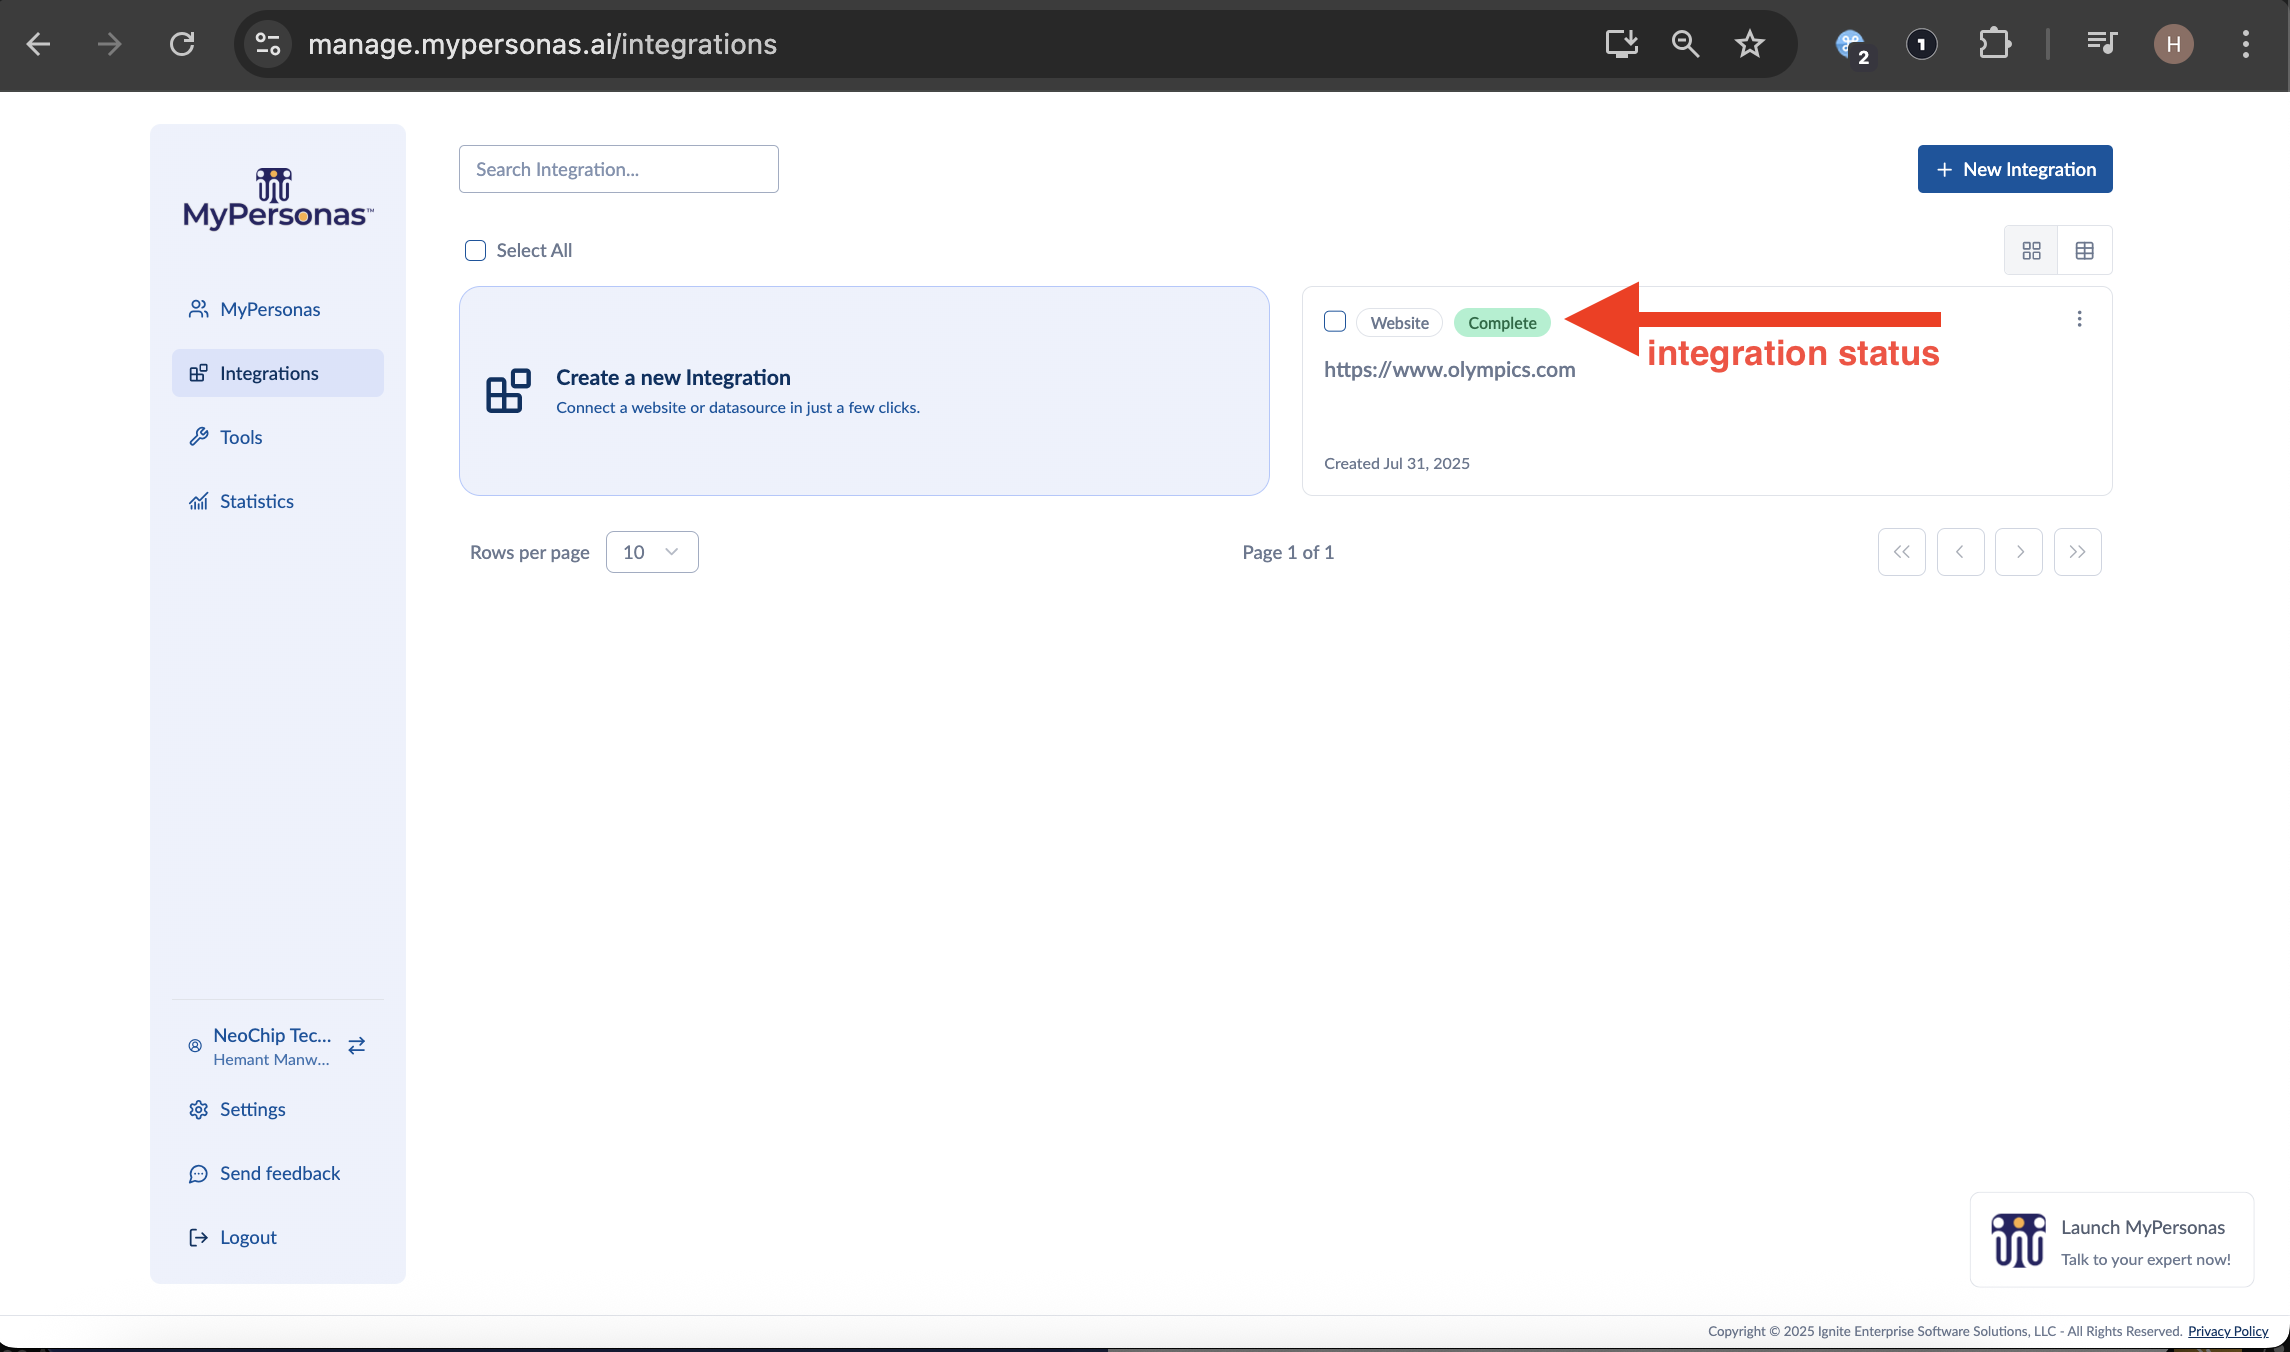This screenshot has height=1352, width=2290.
Task: Reload the current page
Action: coord(182,44)
